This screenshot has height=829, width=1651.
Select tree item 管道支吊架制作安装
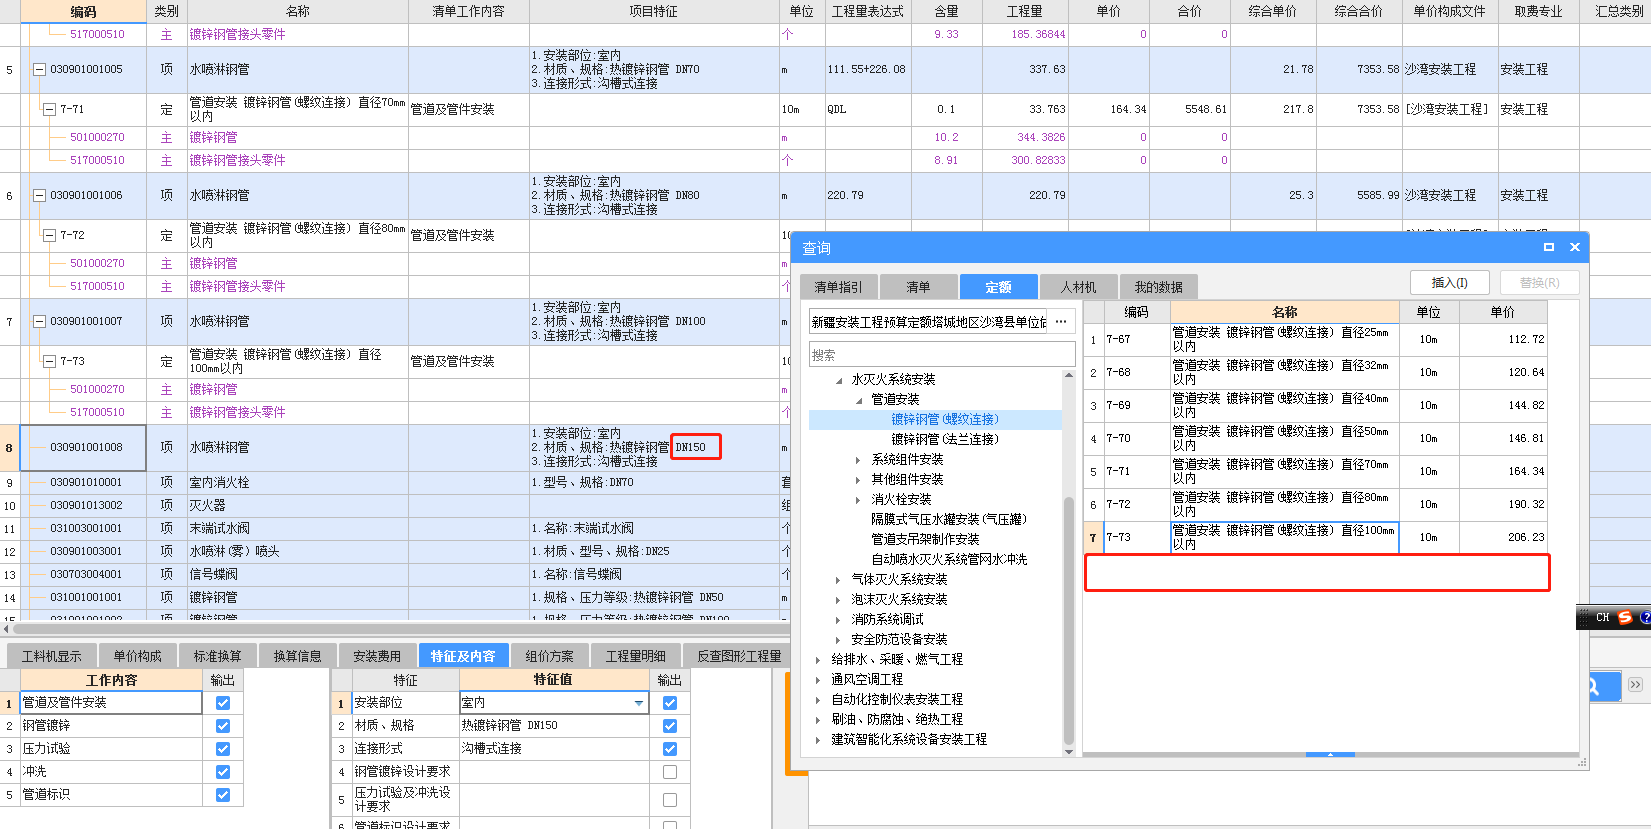925,540
